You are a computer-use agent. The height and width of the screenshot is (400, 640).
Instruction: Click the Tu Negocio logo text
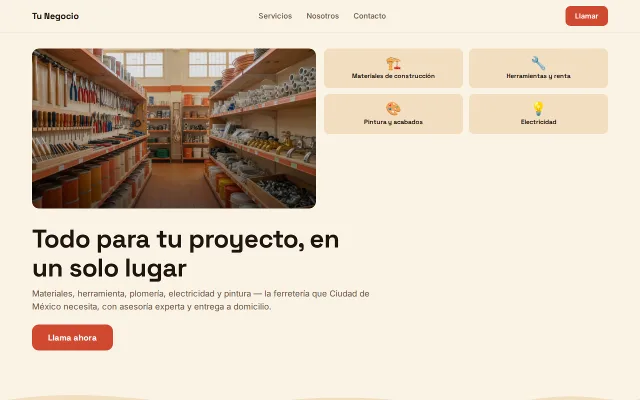56,16
